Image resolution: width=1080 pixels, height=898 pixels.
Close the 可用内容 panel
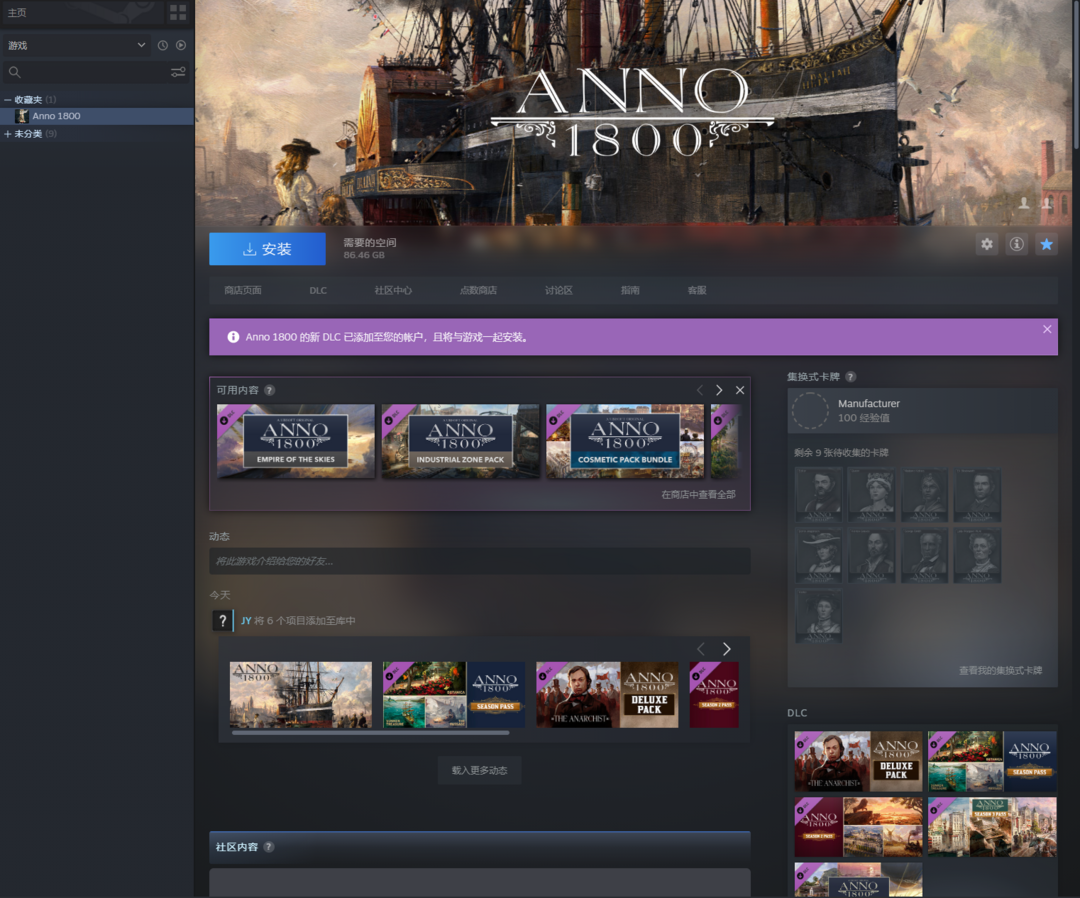(x=740, y=390)
